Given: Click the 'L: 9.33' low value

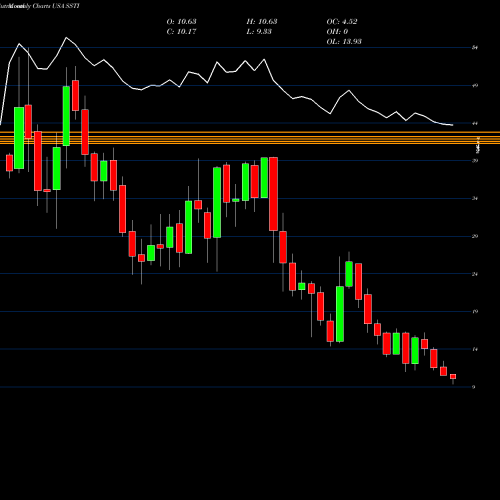Looking at the screenshot, I should click(259, 31).
